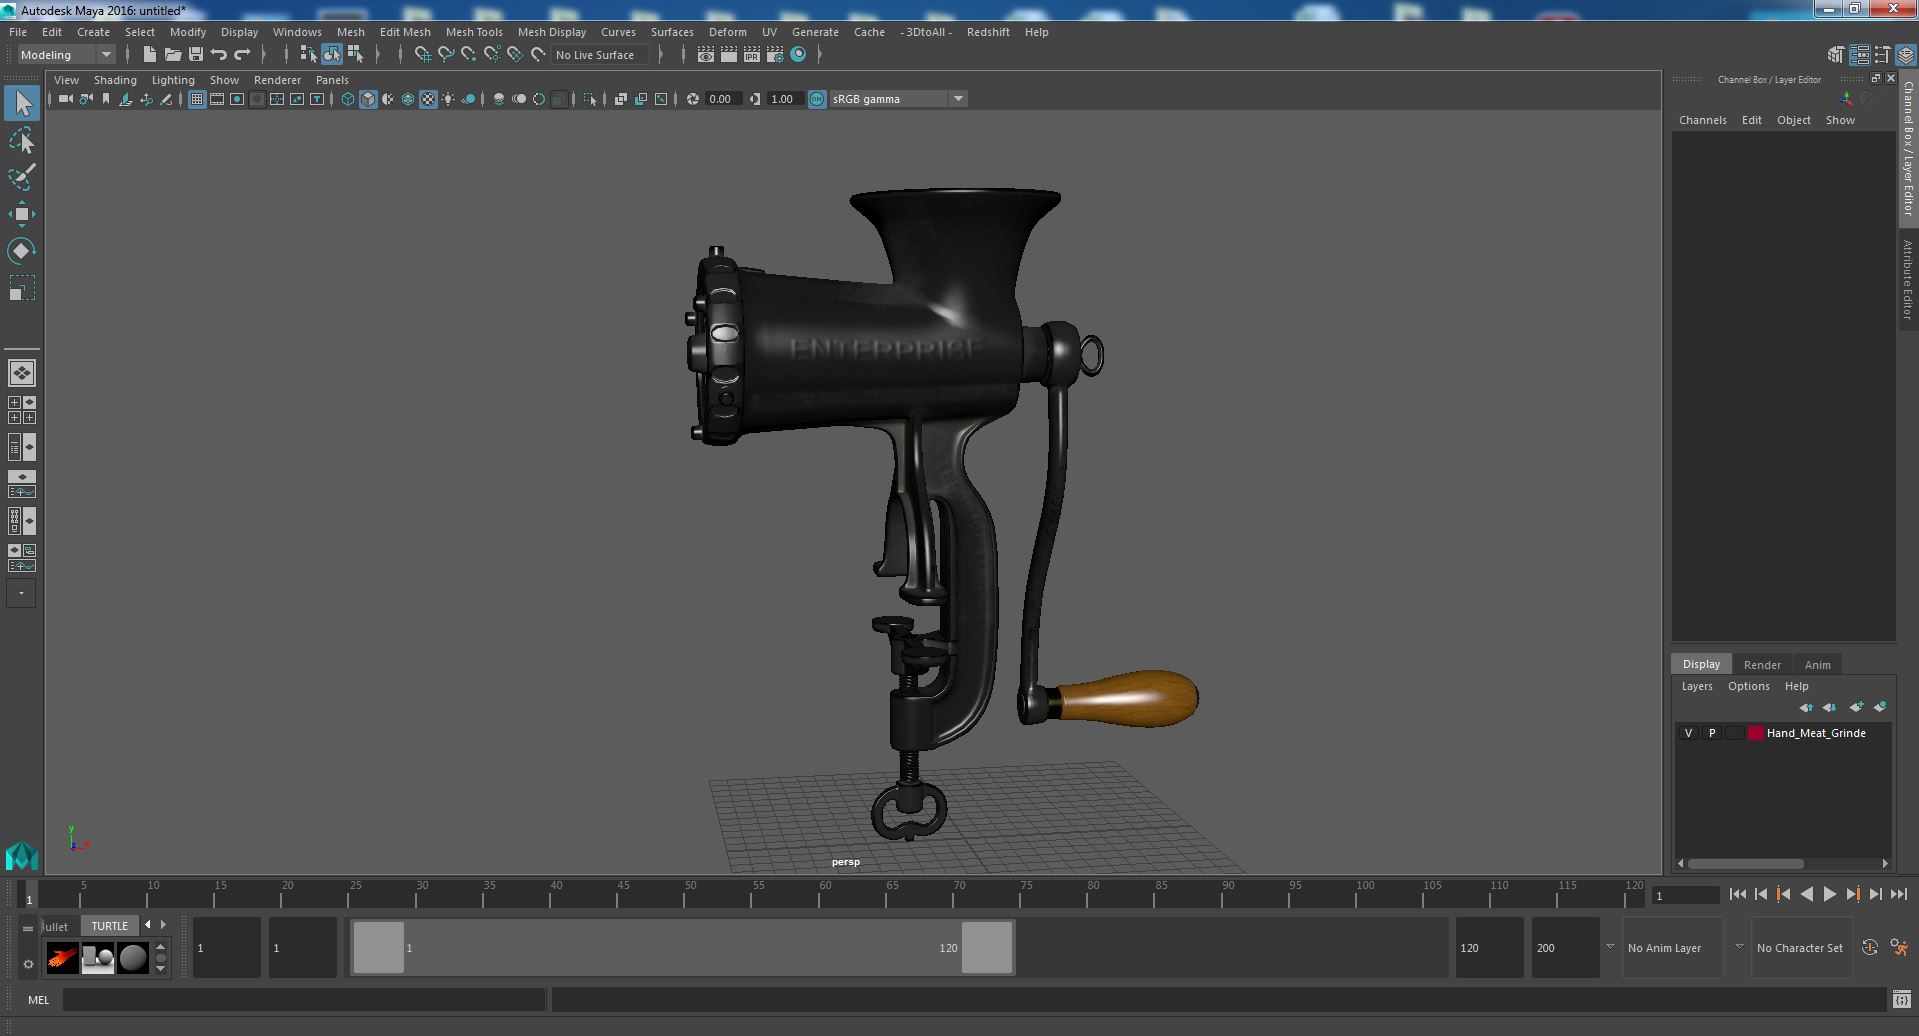Open the viewport Shading menu
The height and width of the screenshot is (1036, 1919).
[115, 80]
